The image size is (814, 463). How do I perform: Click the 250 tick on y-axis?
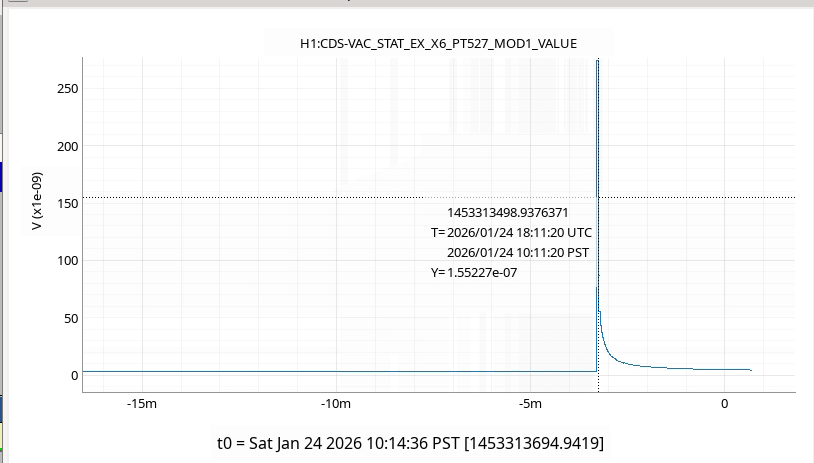[68, 89]
